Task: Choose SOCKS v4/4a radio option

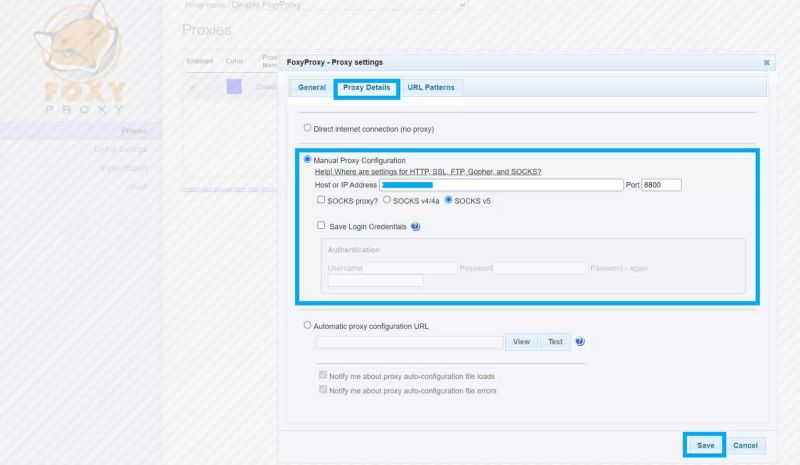Action: pyautogui.click(x=387, y=200)
